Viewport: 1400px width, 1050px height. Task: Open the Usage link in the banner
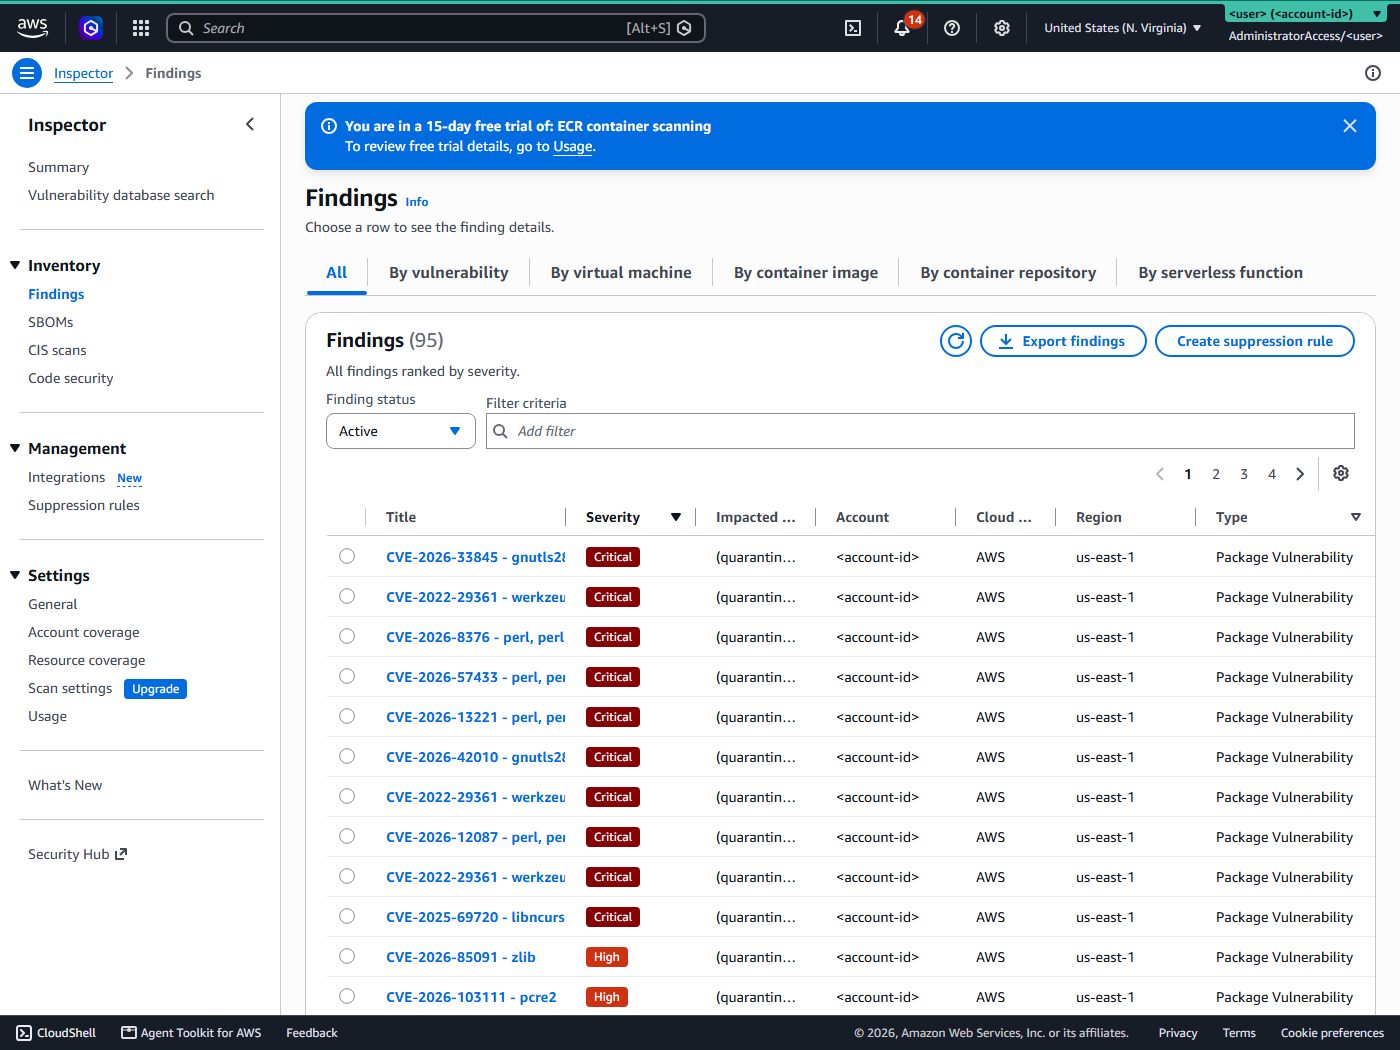573,146
